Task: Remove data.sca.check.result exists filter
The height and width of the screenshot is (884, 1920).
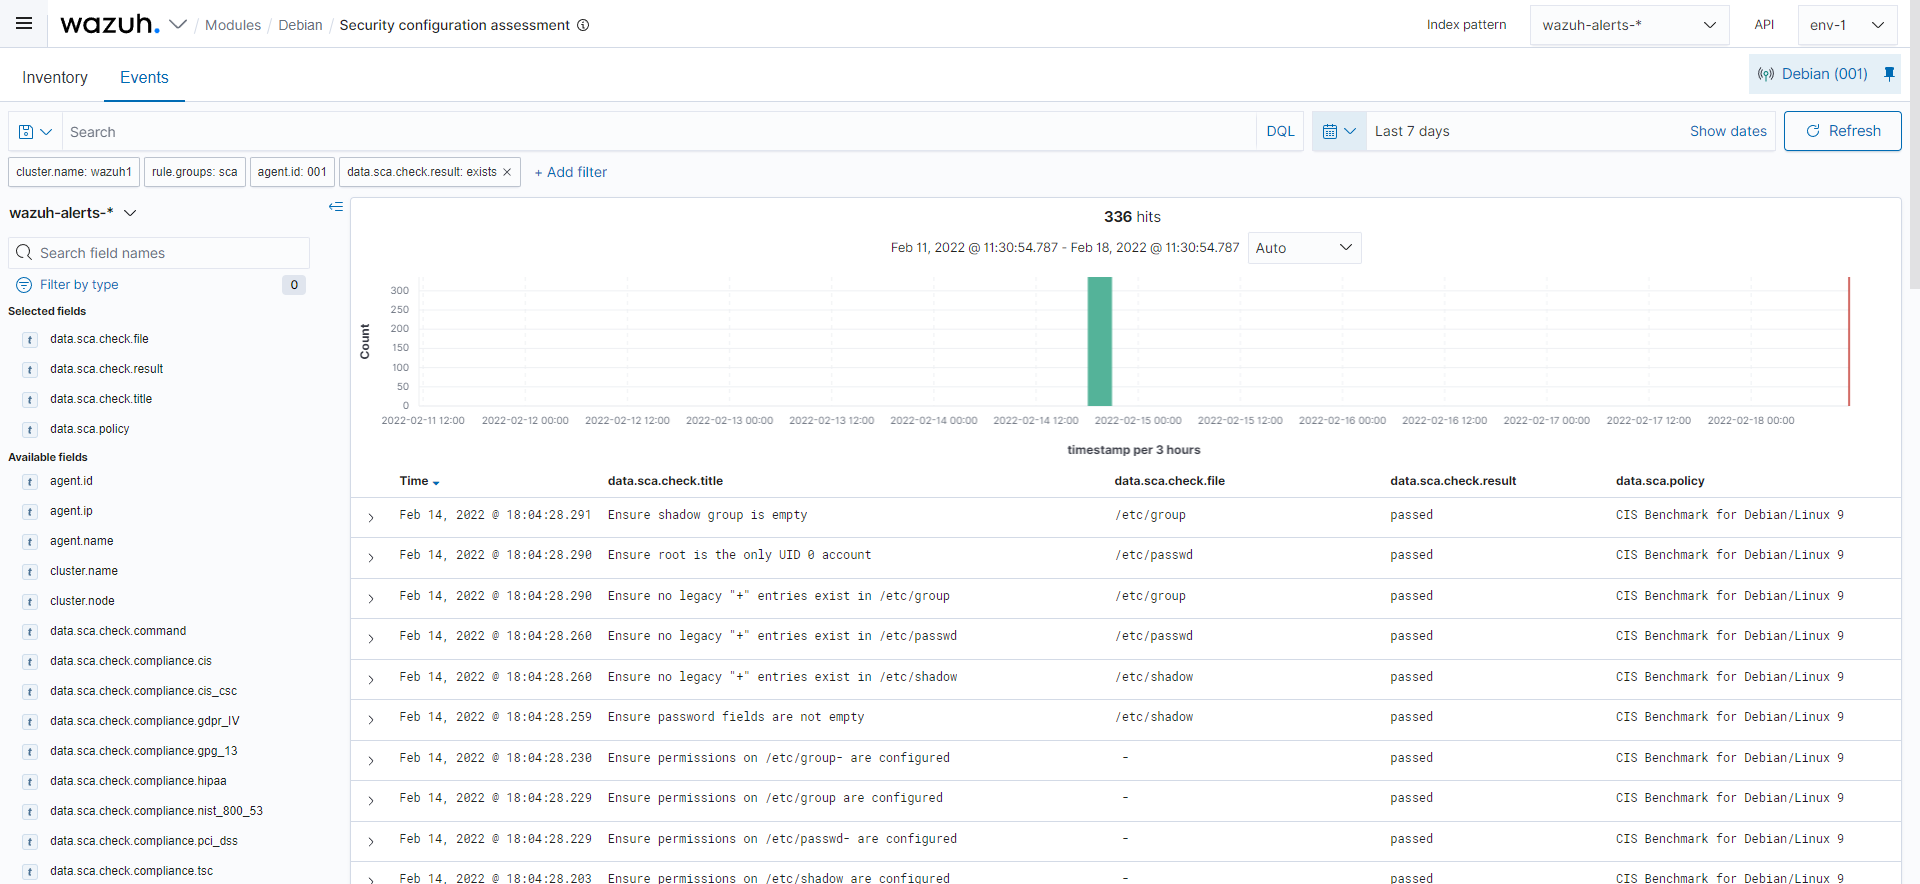Action: click(507, 172)
